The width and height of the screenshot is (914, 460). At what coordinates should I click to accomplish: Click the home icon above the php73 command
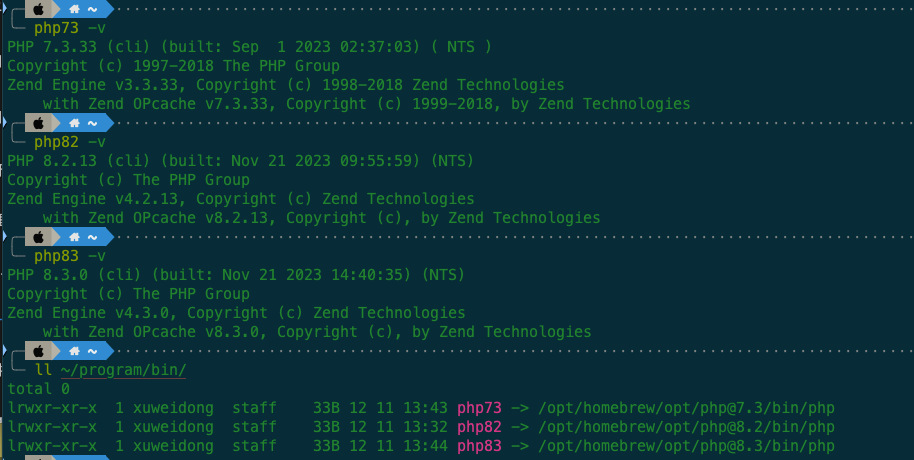74,9
